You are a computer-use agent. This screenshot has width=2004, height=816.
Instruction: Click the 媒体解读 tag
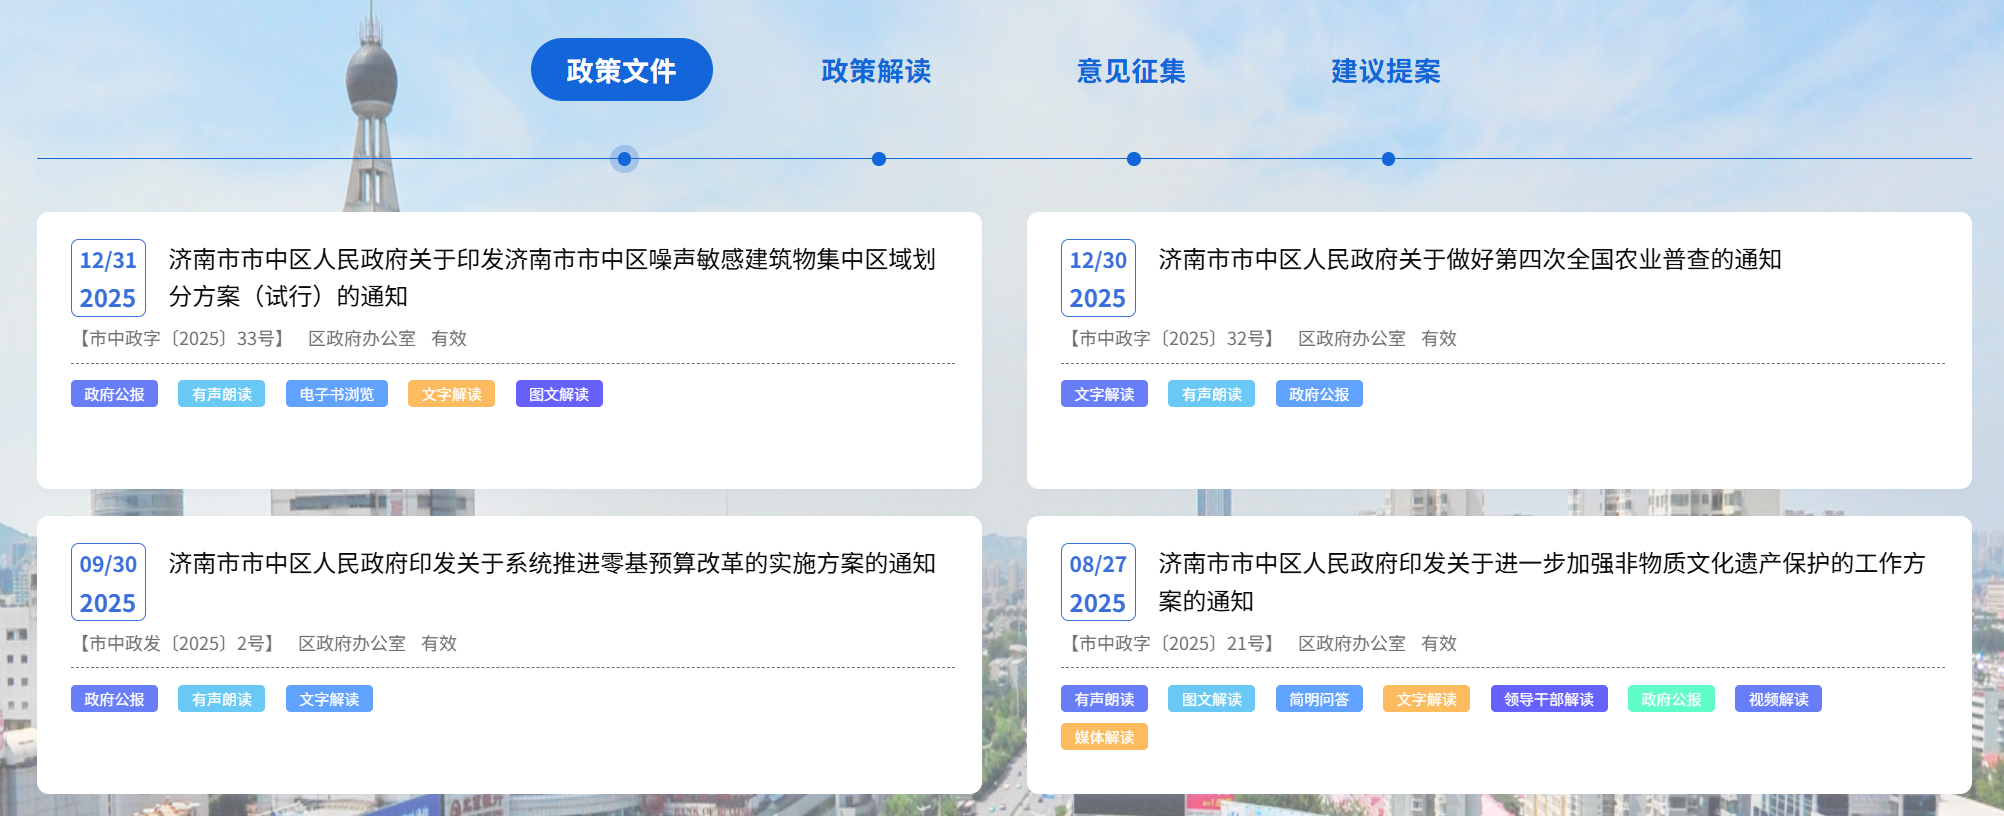(x=1104, y=737)
